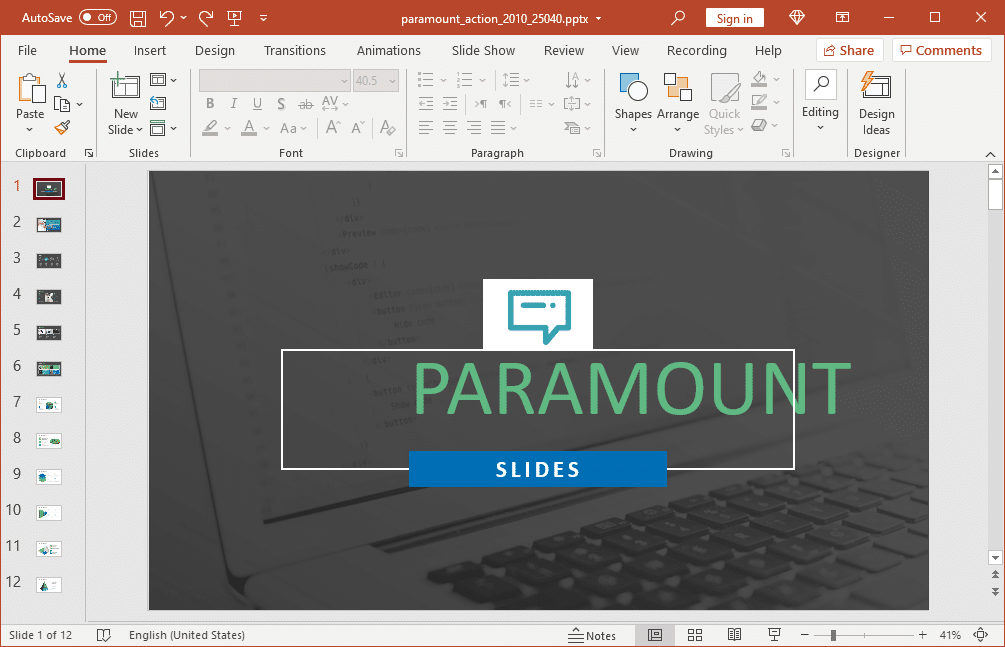The height and width of the screenshot is (647, 1005).
Task: Open Reading View from status bar
Action: point(734,635)
